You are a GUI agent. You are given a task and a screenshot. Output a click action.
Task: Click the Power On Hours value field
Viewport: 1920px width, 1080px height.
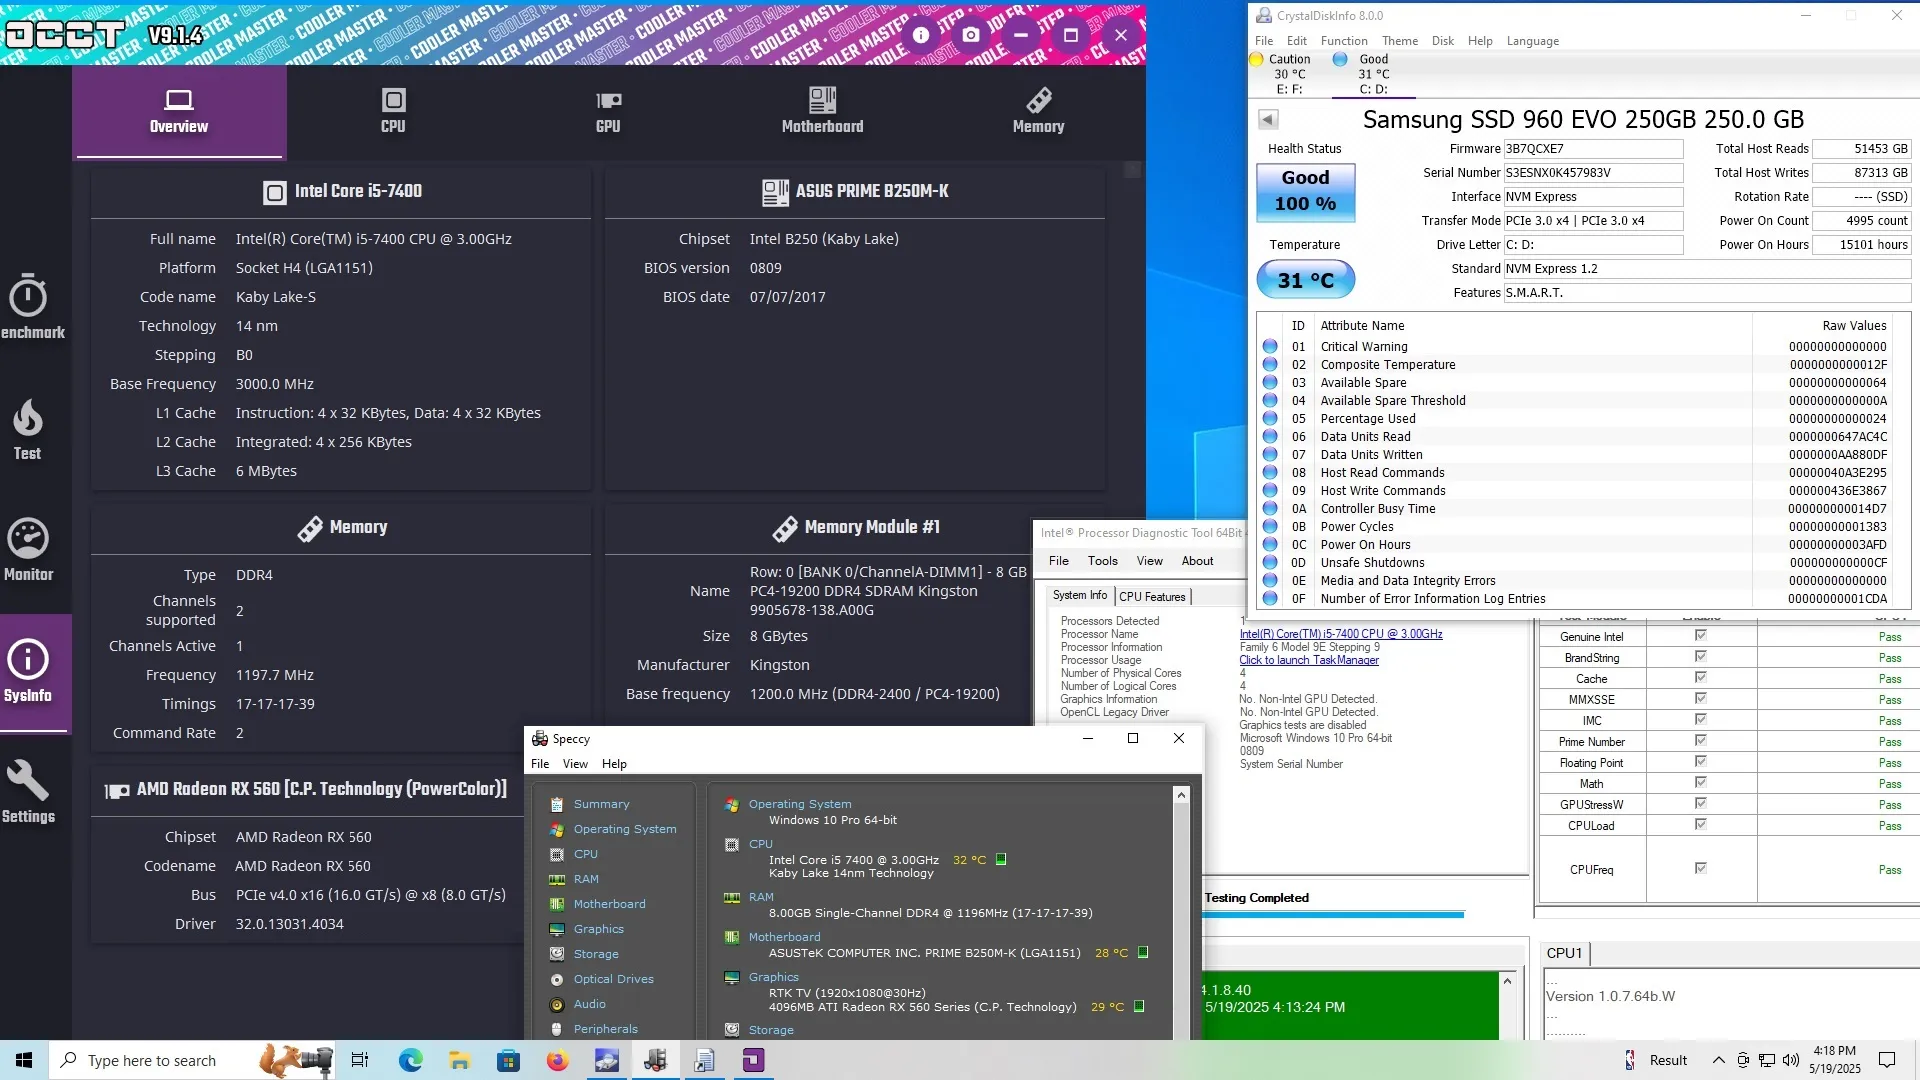pos(1861,245)
